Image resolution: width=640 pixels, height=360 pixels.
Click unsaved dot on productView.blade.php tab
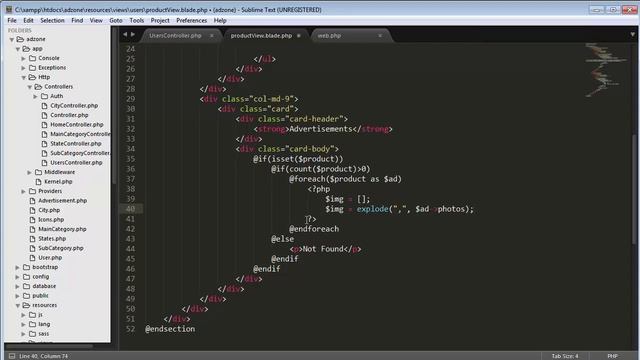tap(299, 36)
